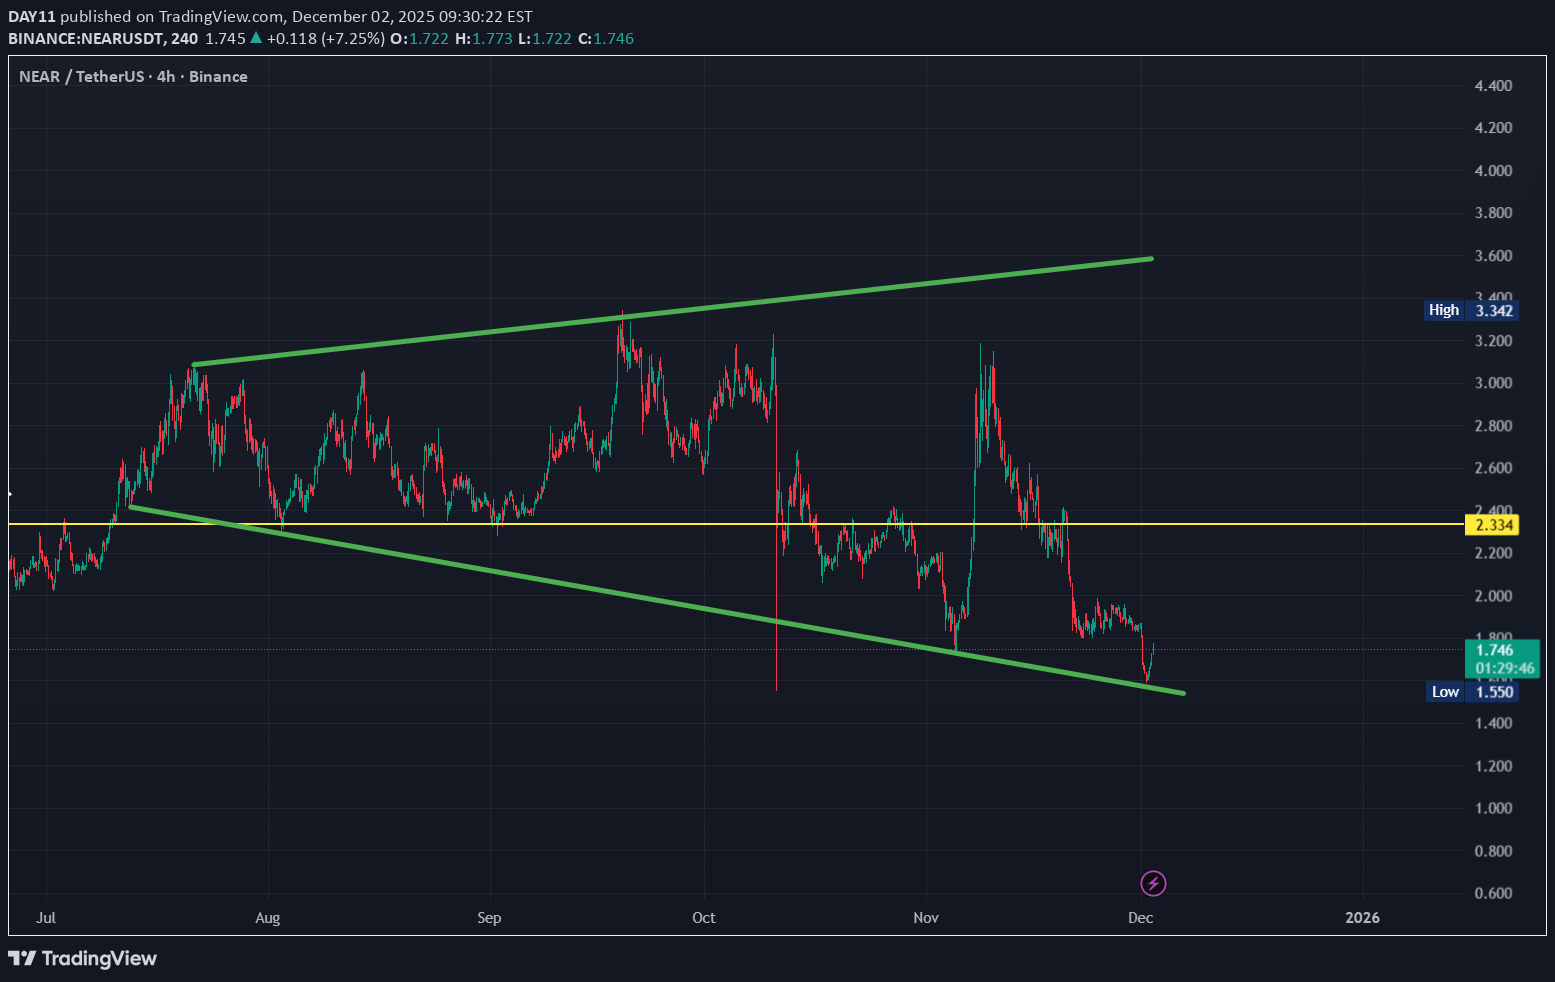This screenshot has width=1555, height=982.
Task: Click the purple lightning bolt event icon
Action: coord(1153,883)
